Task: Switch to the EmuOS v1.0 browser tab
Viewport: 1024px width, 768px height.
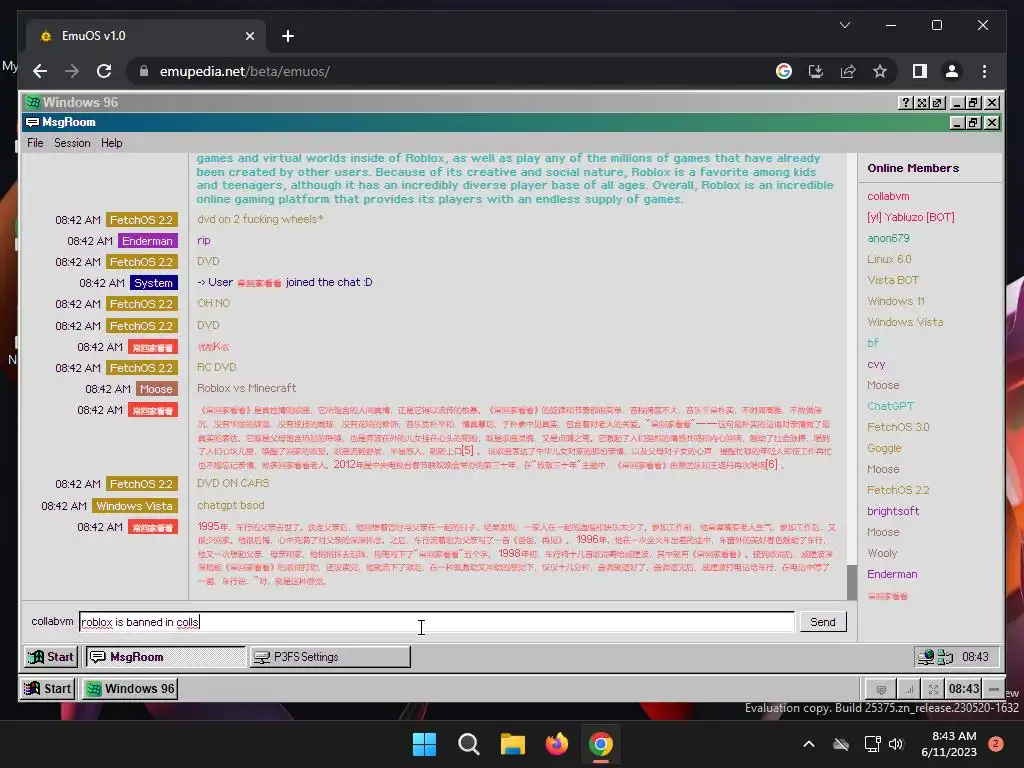Action: pyautogui.click(x=146, y=36)
